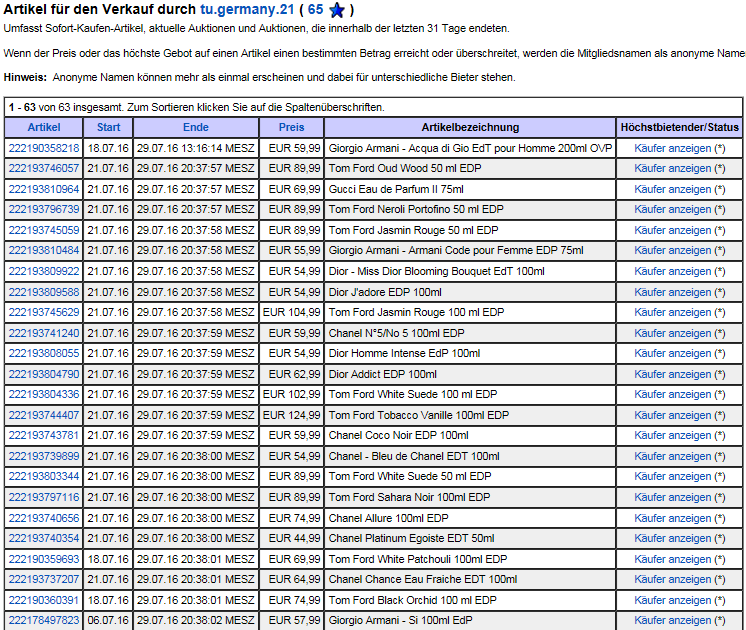Show buyer for Miss Dior Blooming Bouquet row
The width and height of the screenshot is (746, 630).
(672, 271)
